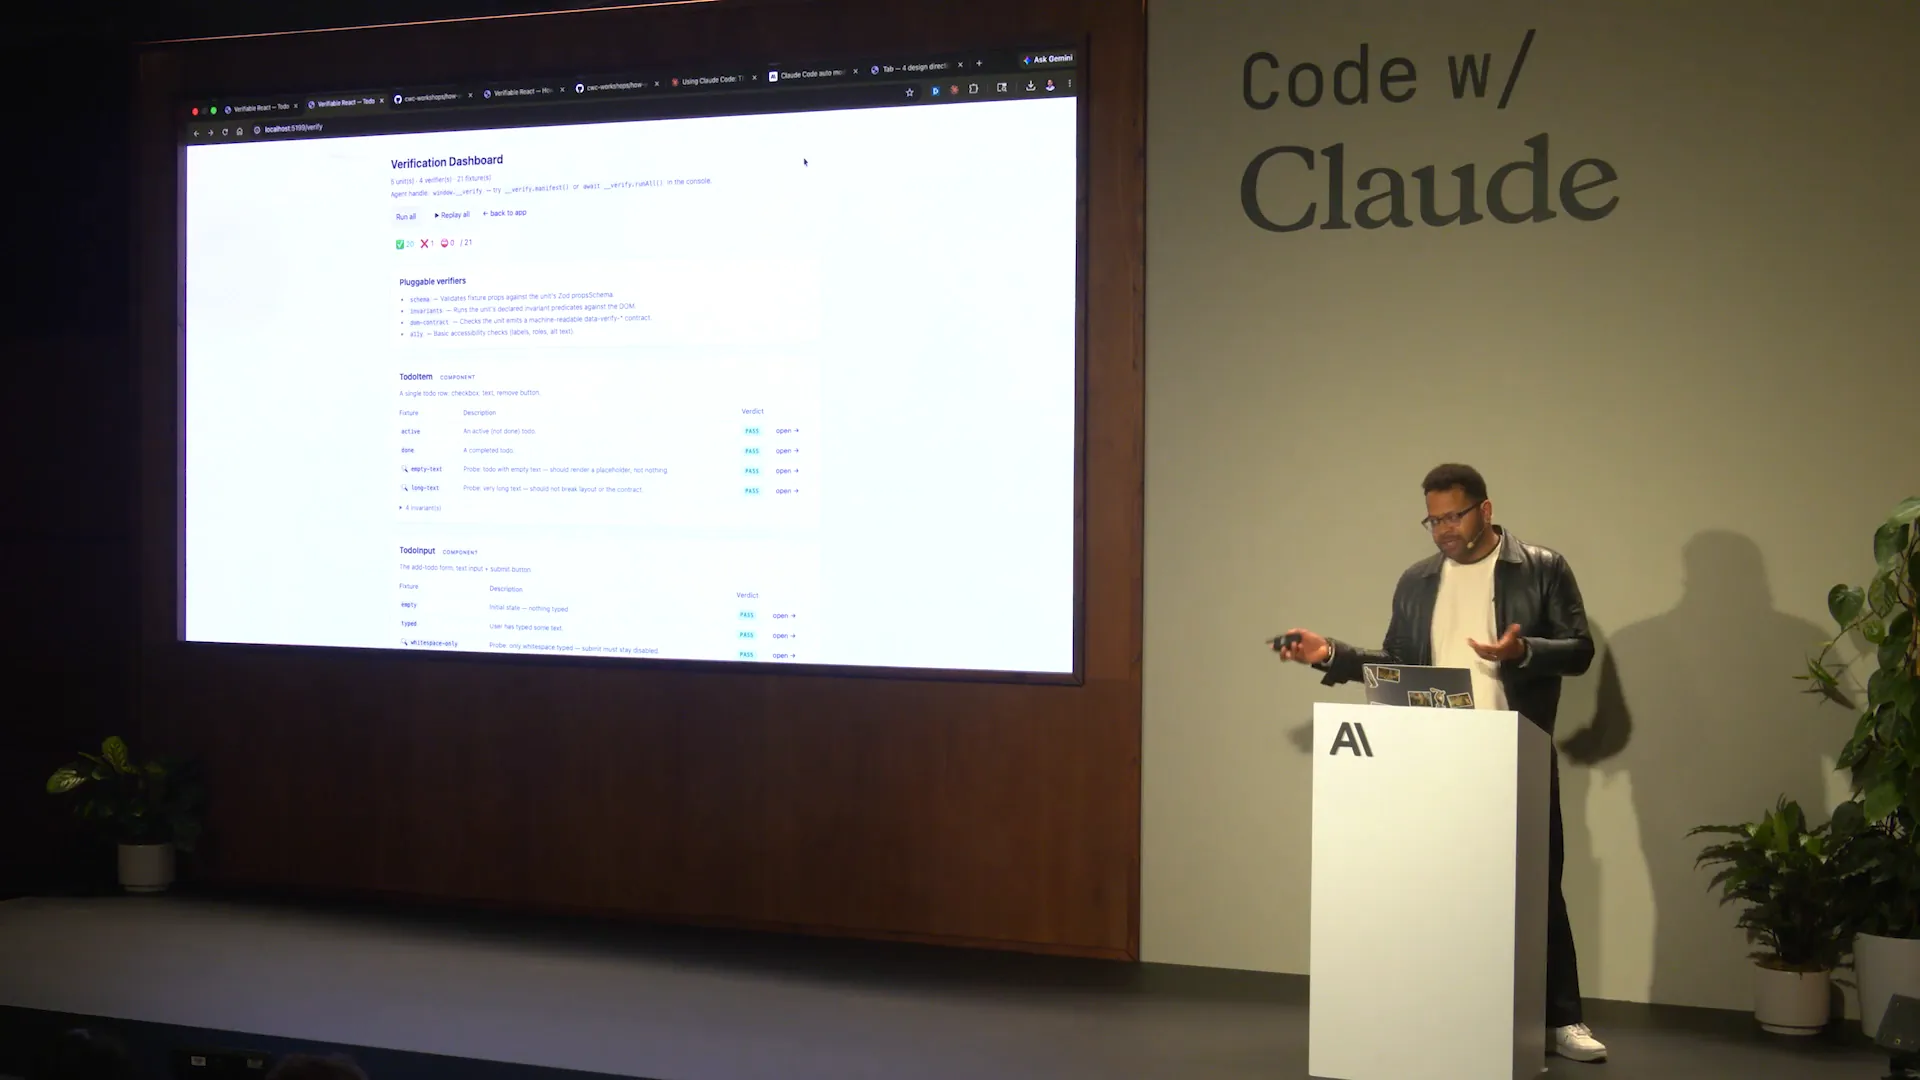
Task: Click the PASS badge for active fixture
Action: [x=752, y=431]
